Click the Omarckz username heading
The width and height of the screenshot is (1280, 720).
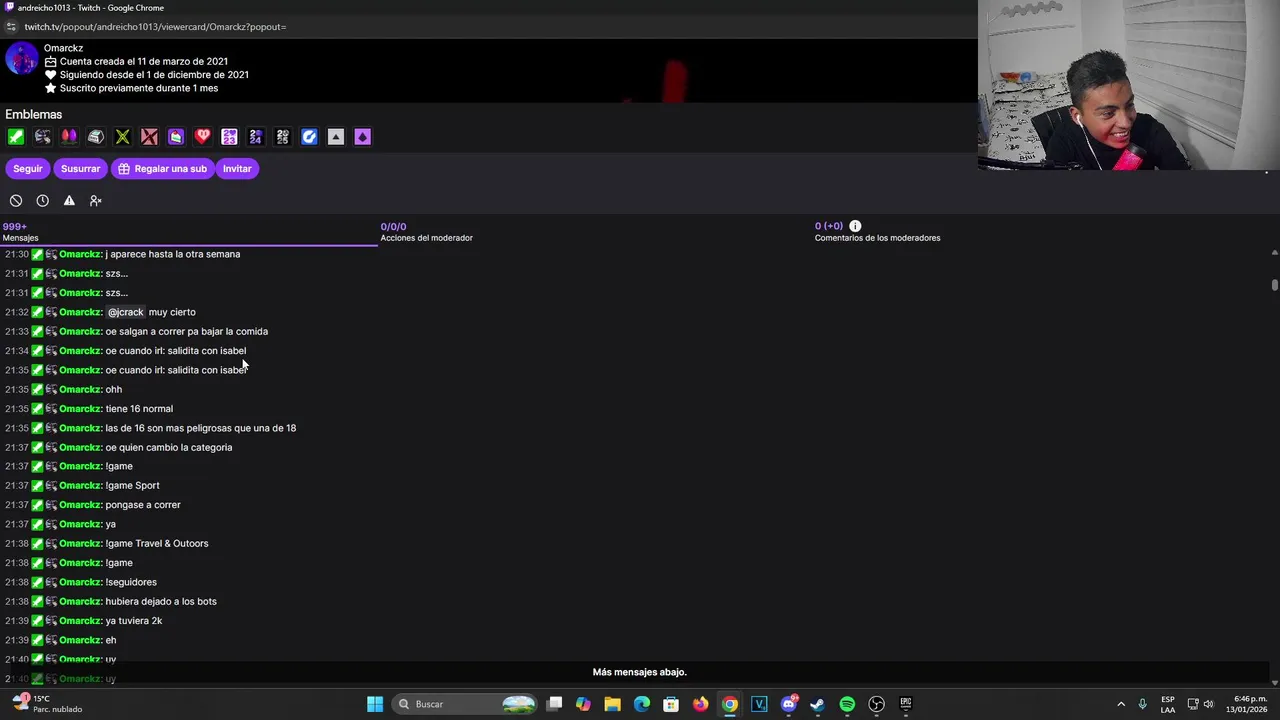(63, 48)
